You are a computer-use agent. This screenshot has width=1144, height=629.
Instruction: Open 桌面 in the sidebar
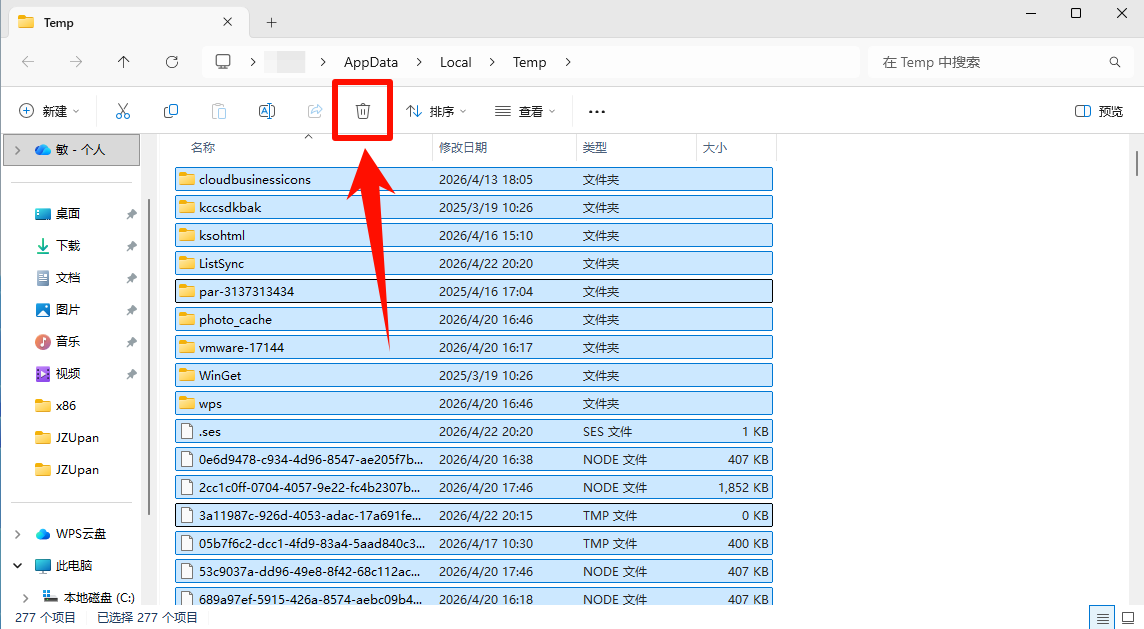tap(68, 214)
